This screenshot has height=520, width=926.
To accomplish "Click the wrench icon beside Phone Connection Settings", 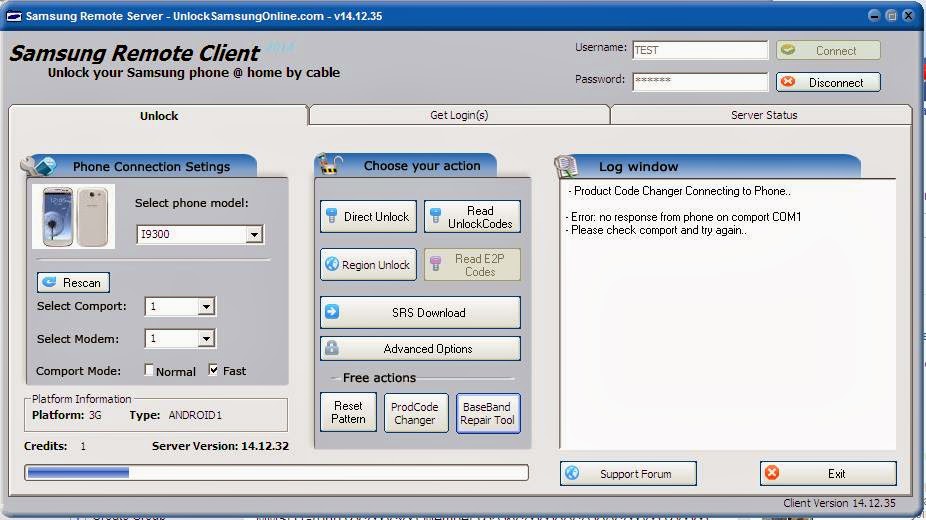I will [x=37, y=165].
